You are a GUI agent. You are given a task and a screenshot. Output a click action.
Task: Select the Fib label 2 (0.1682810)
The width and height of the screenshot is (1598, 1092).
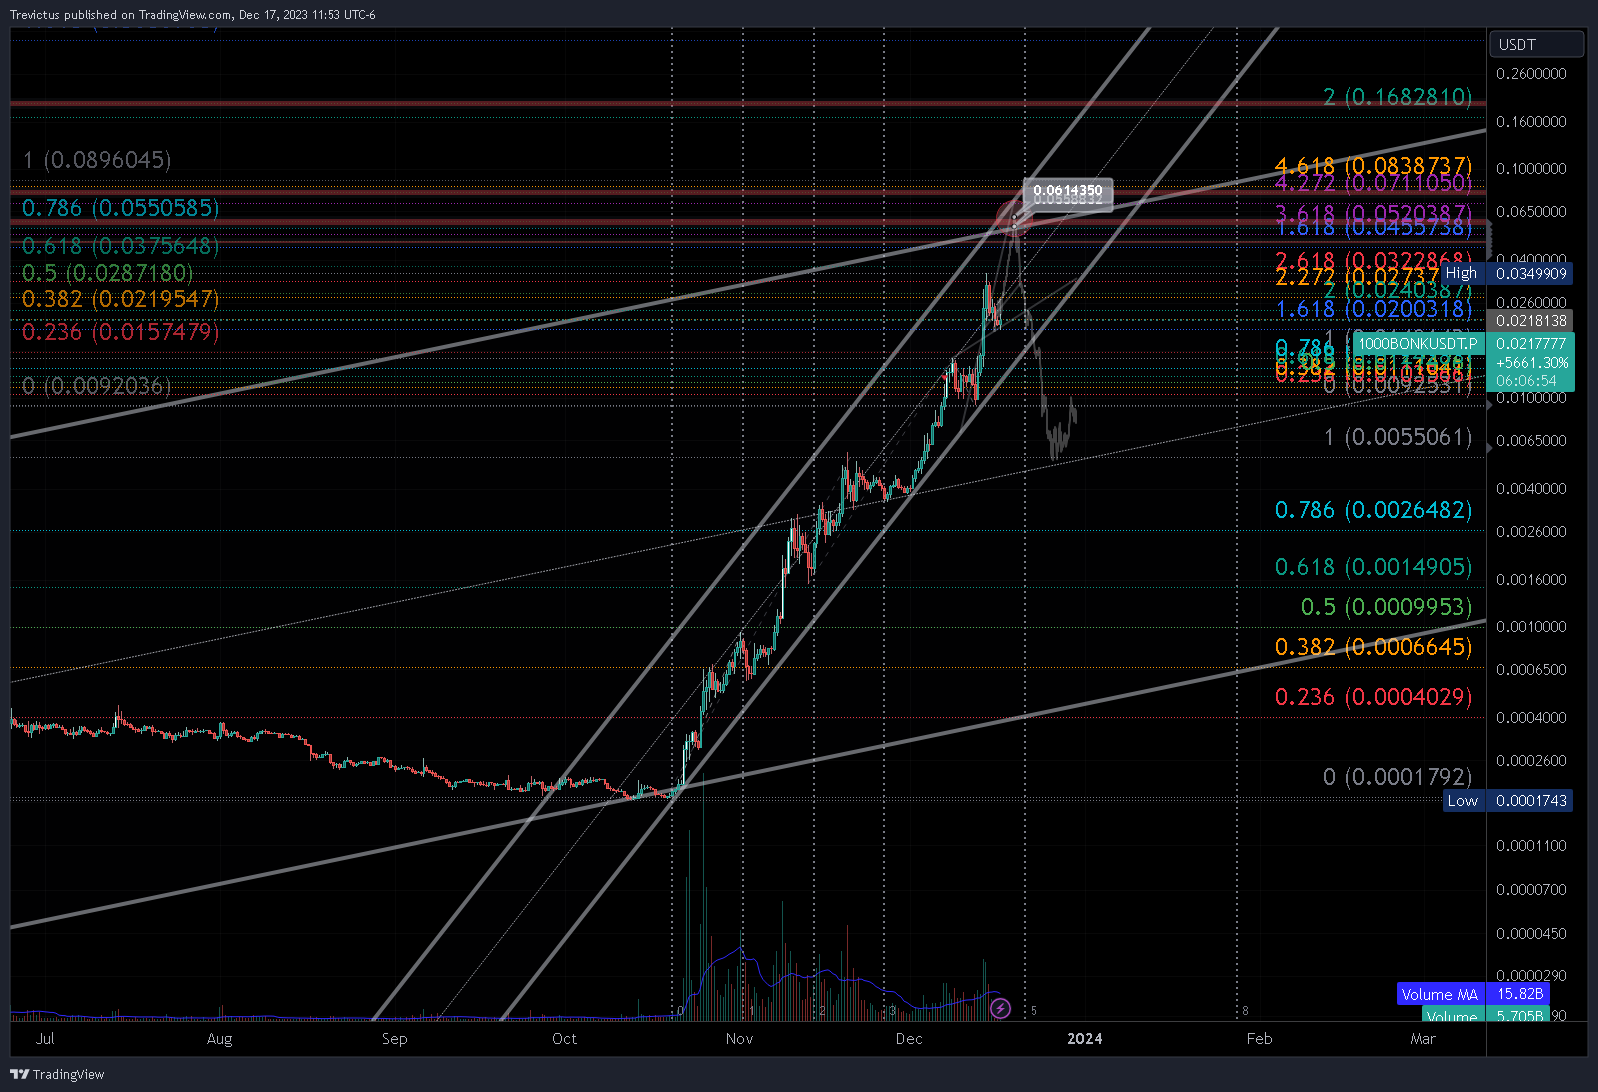pos(1397,97)
